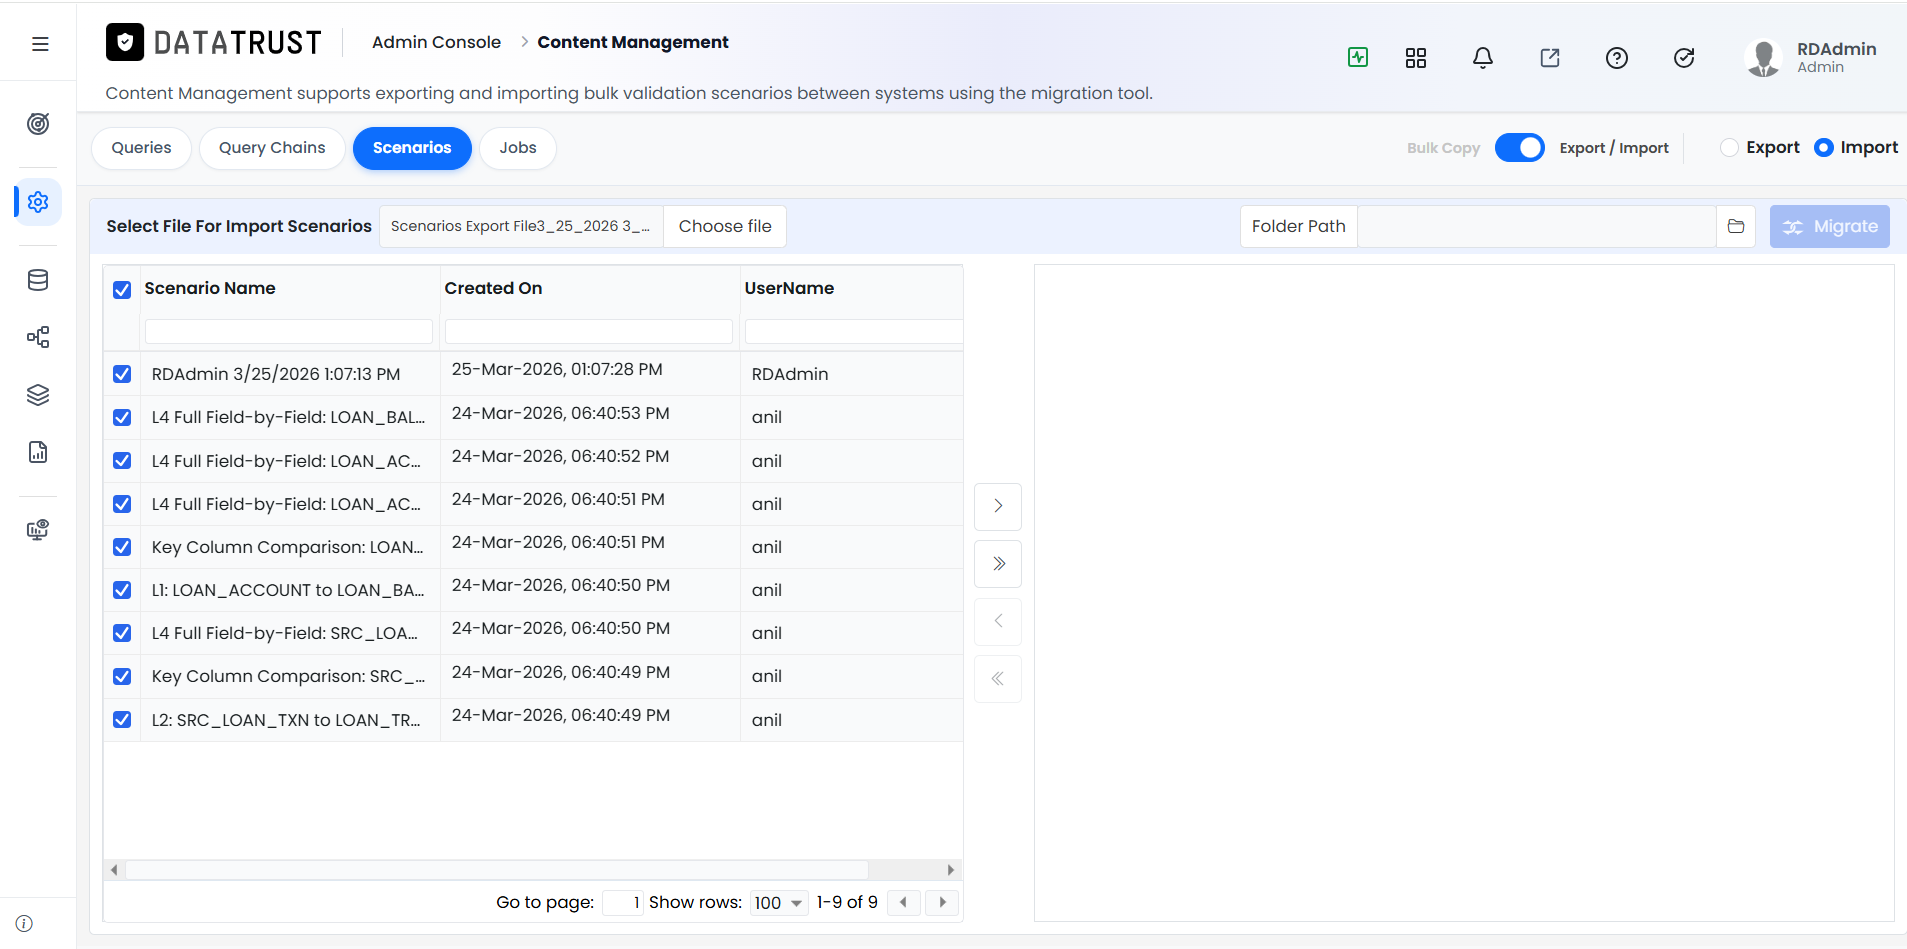Browse folder path with folder icon
Image resolution: width=1907 pixels, height=949 pixels.
(1736, 226)
